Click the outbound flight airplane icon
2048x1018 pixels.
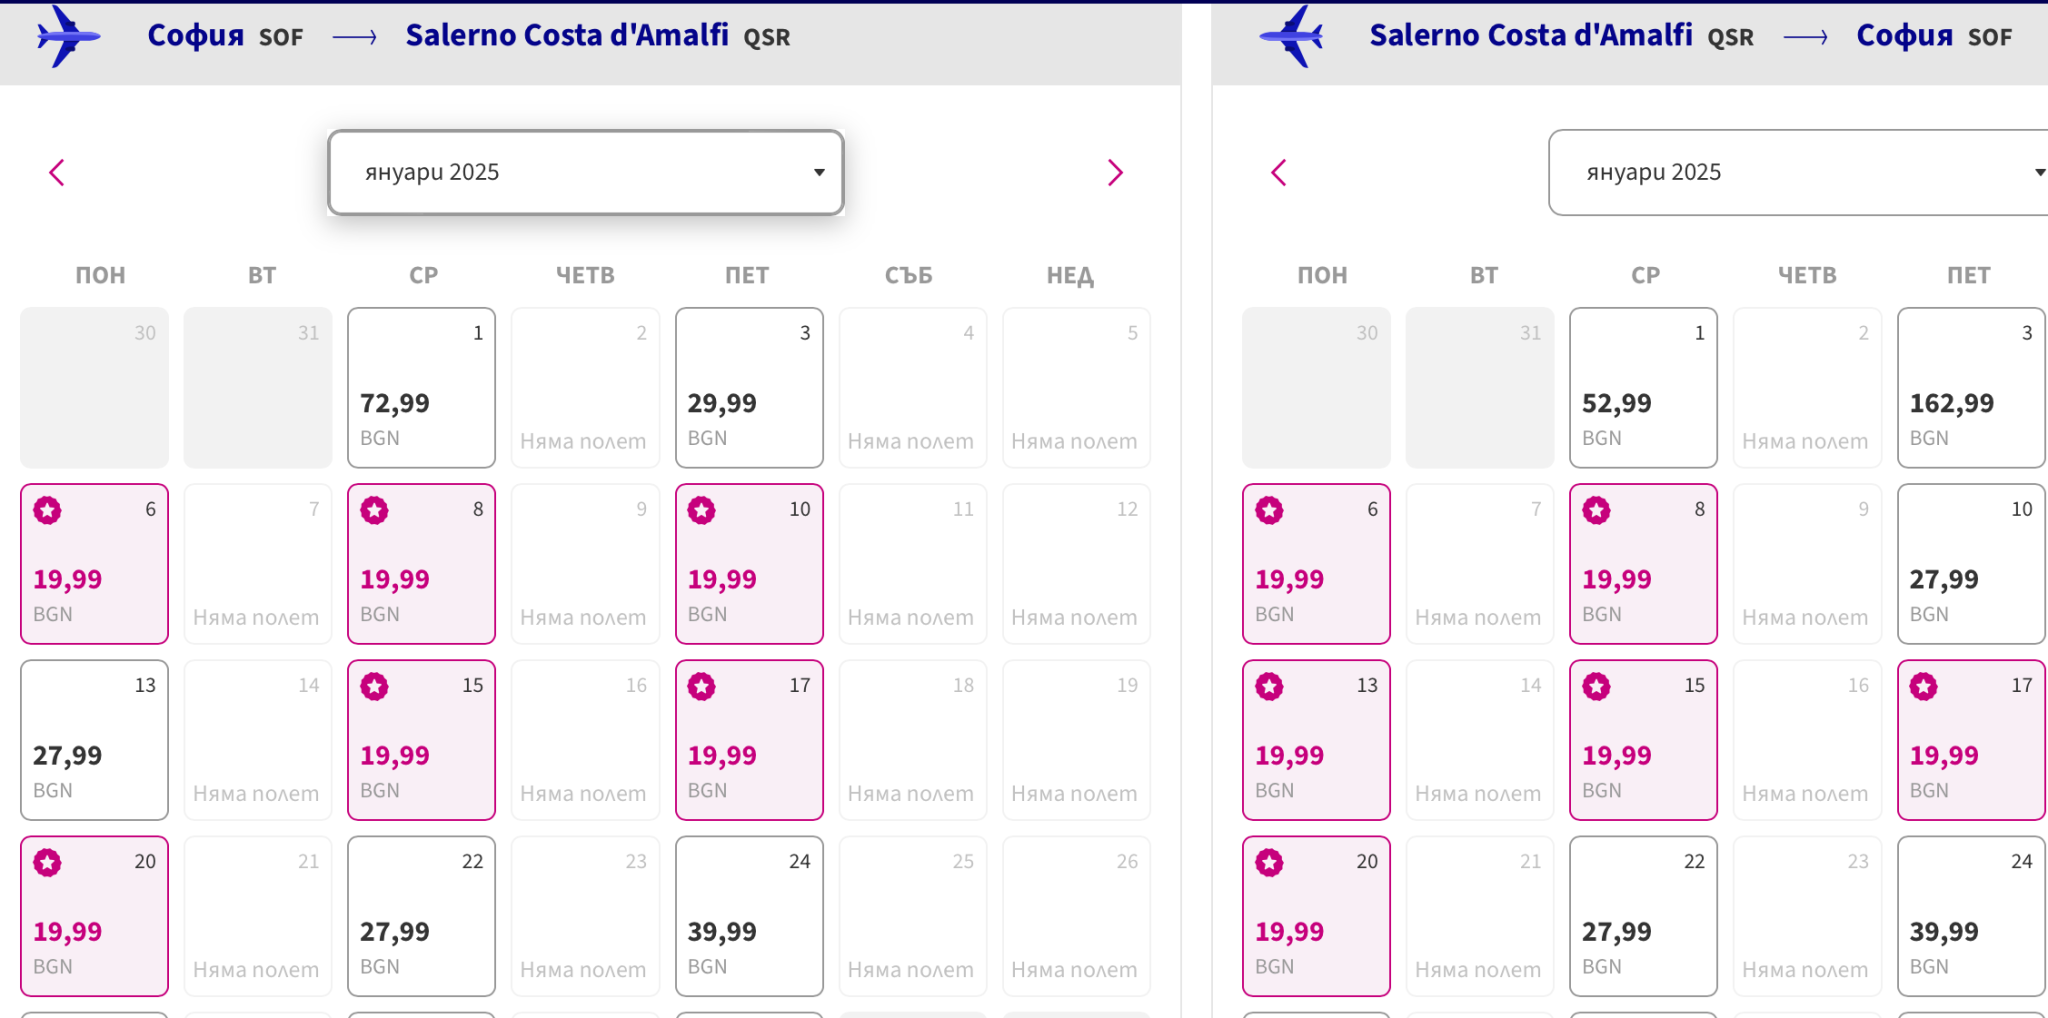coord(67,37)
